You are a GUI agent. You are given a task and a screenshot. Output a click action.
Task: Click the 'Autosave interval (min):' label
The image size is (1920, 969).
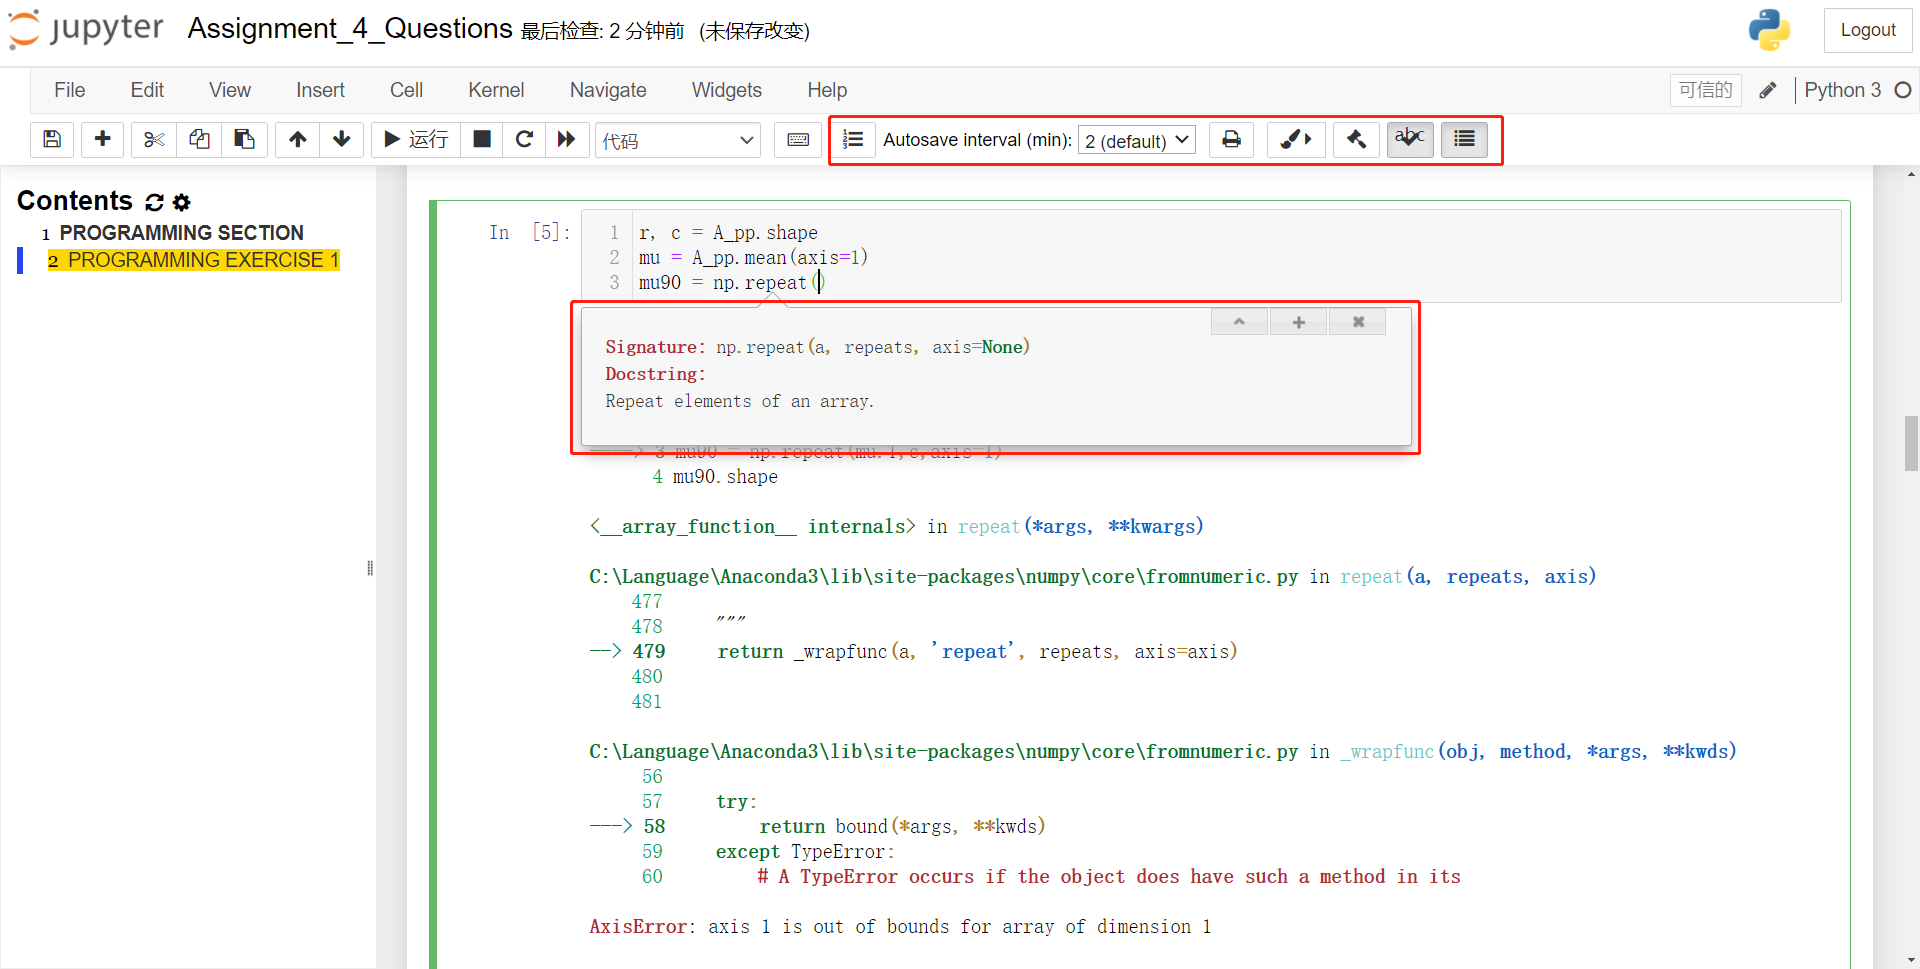point(977,140)
